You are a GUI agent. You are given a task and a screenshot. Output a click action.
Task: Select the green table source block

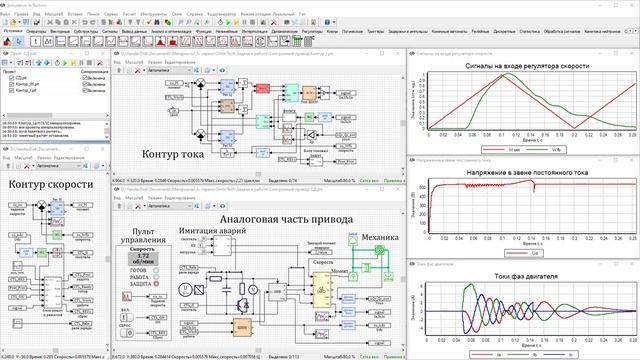click(x=297, y=41)
